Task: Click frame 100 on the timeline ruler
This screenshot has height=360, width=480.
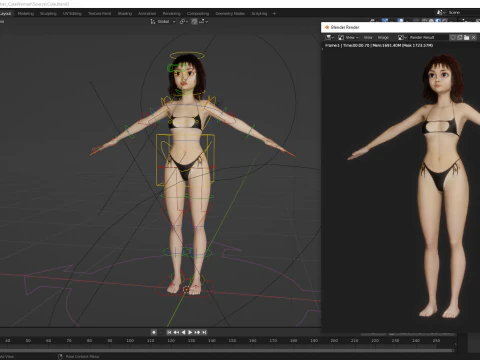Action: point(130,341)
